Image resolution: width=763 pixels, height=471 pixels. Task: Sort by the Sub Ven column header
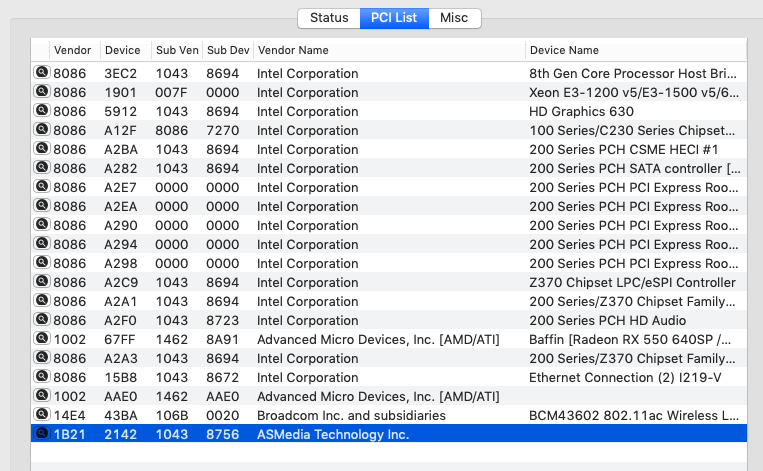point(177,50)
